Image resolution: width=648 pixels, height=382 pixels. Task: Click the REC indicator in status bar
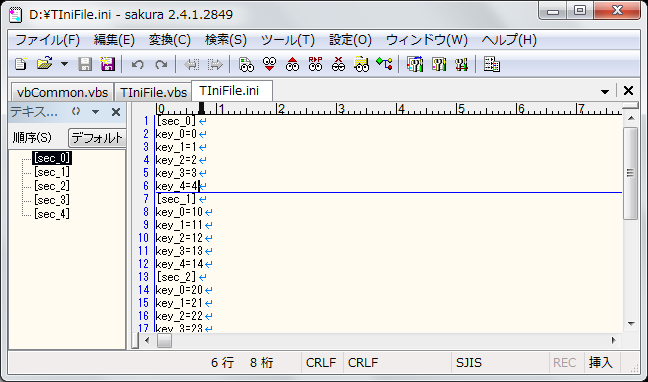(x=564, y=363)
